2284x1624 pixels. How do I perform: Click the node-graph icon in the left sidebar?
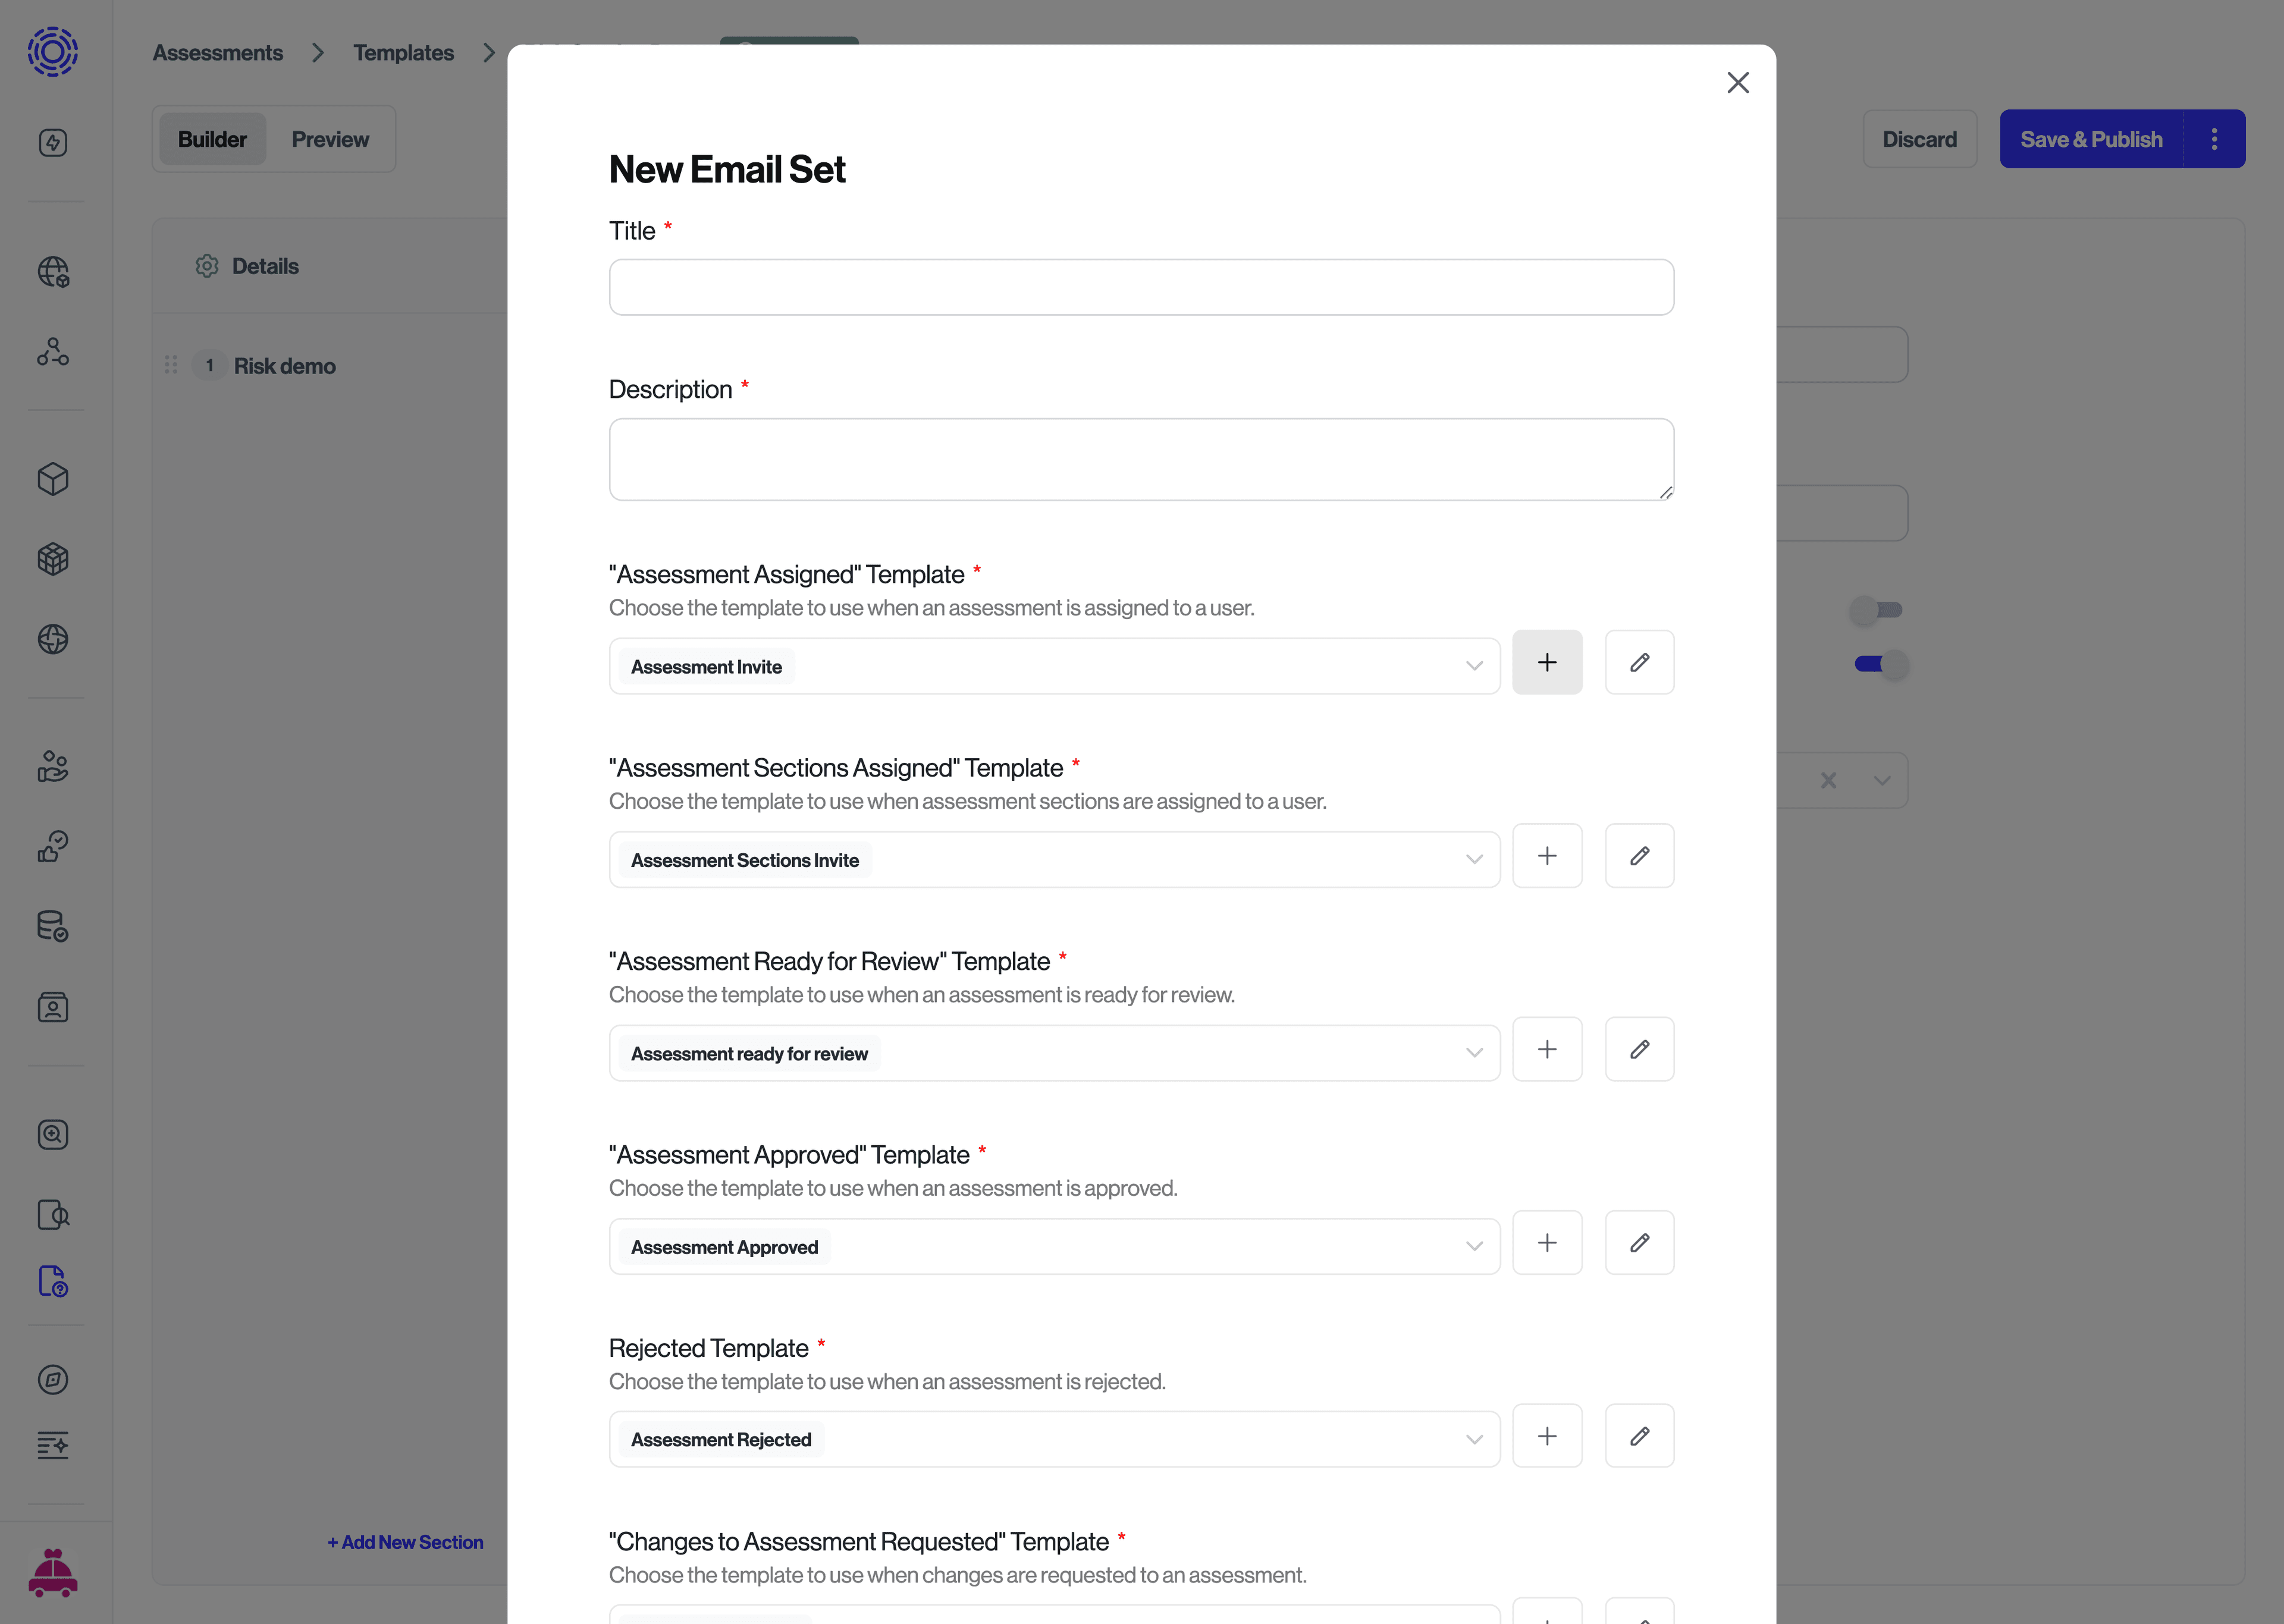click(53, 351)
